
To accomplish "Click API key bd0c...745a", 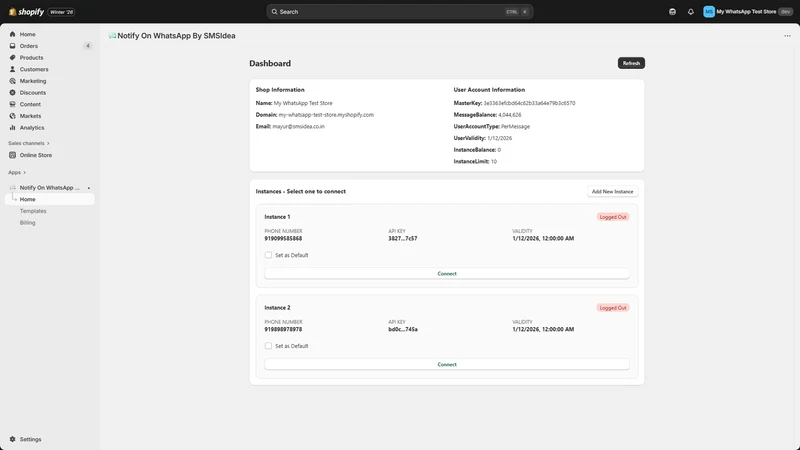I will tap(403, 330).
